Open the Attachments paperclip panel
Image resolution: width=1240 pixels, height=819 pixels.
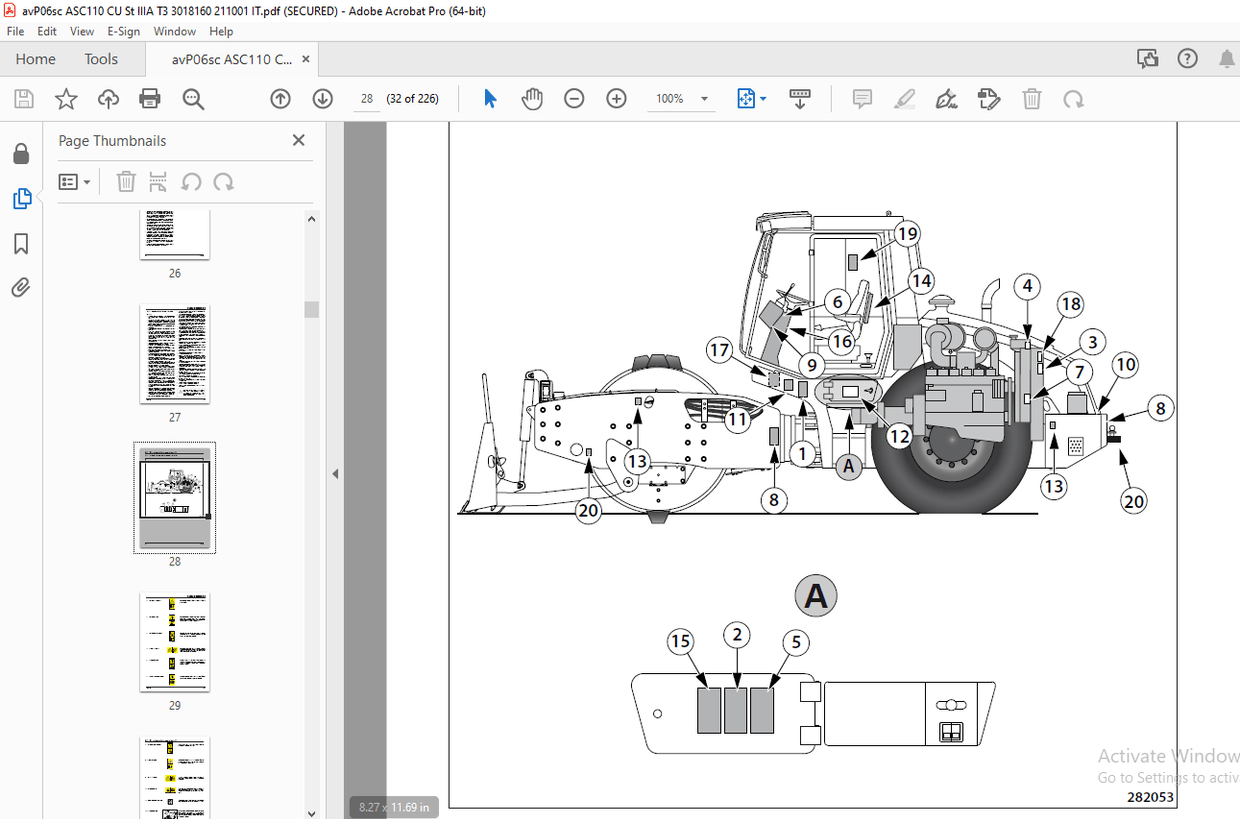click(x=22, y=288)
